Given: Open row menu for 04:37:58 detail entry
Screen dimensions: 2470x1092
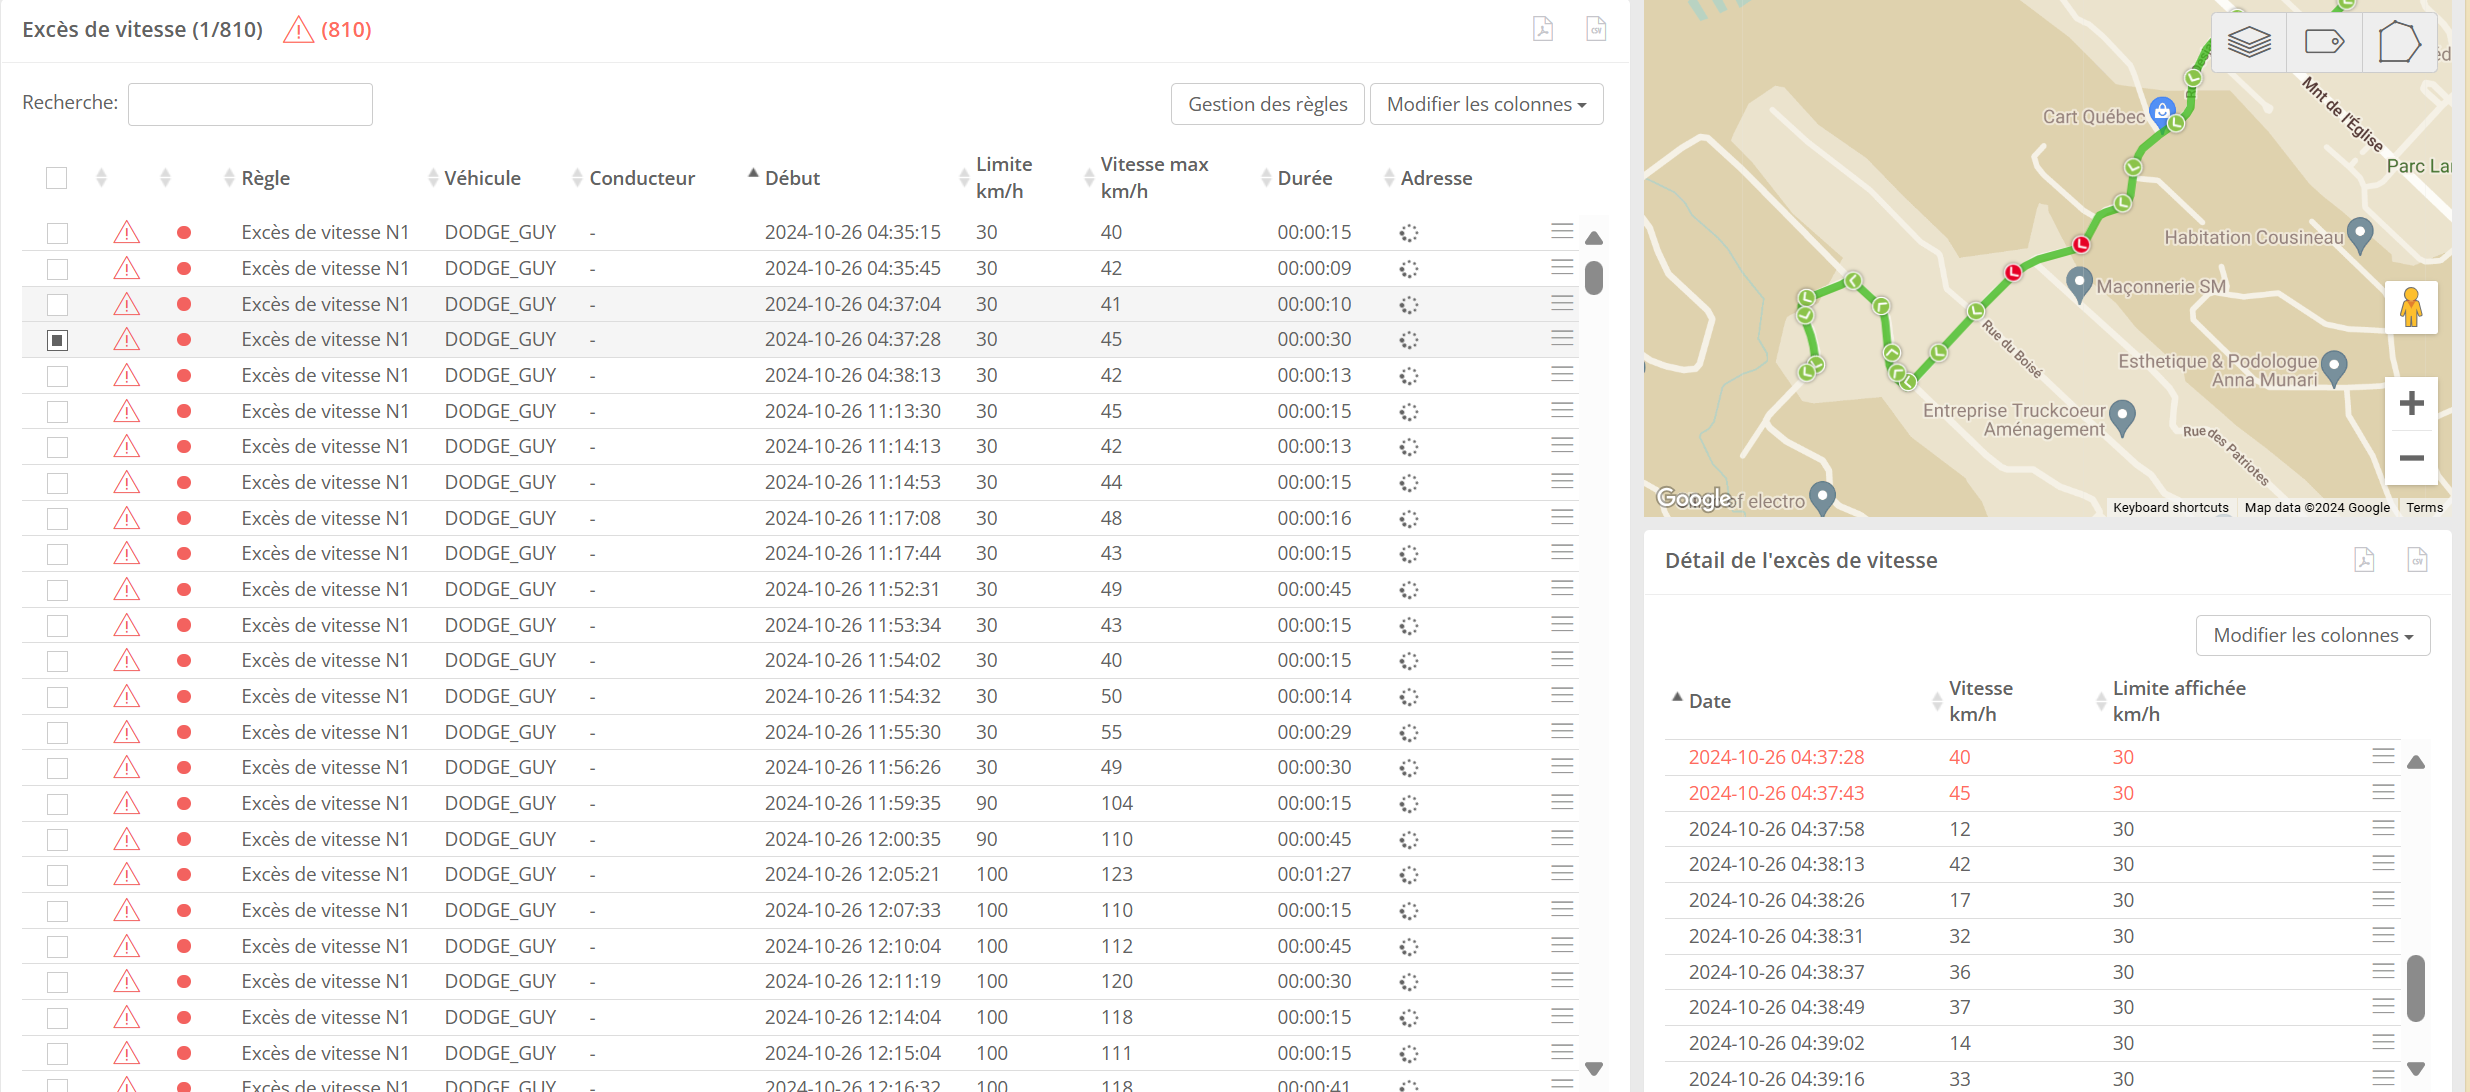Looking at the screenshot, I should click(2383, 828).
